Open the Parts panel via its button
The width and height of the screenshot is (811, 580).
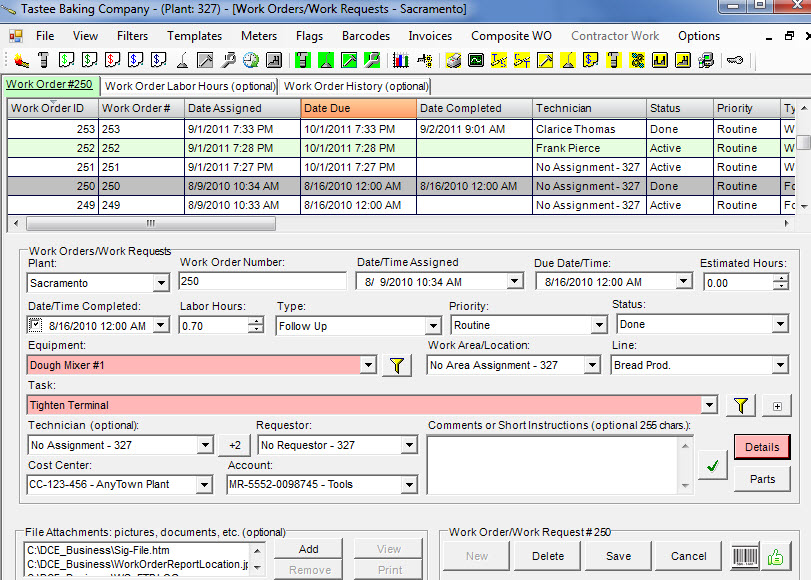(761, 479)
